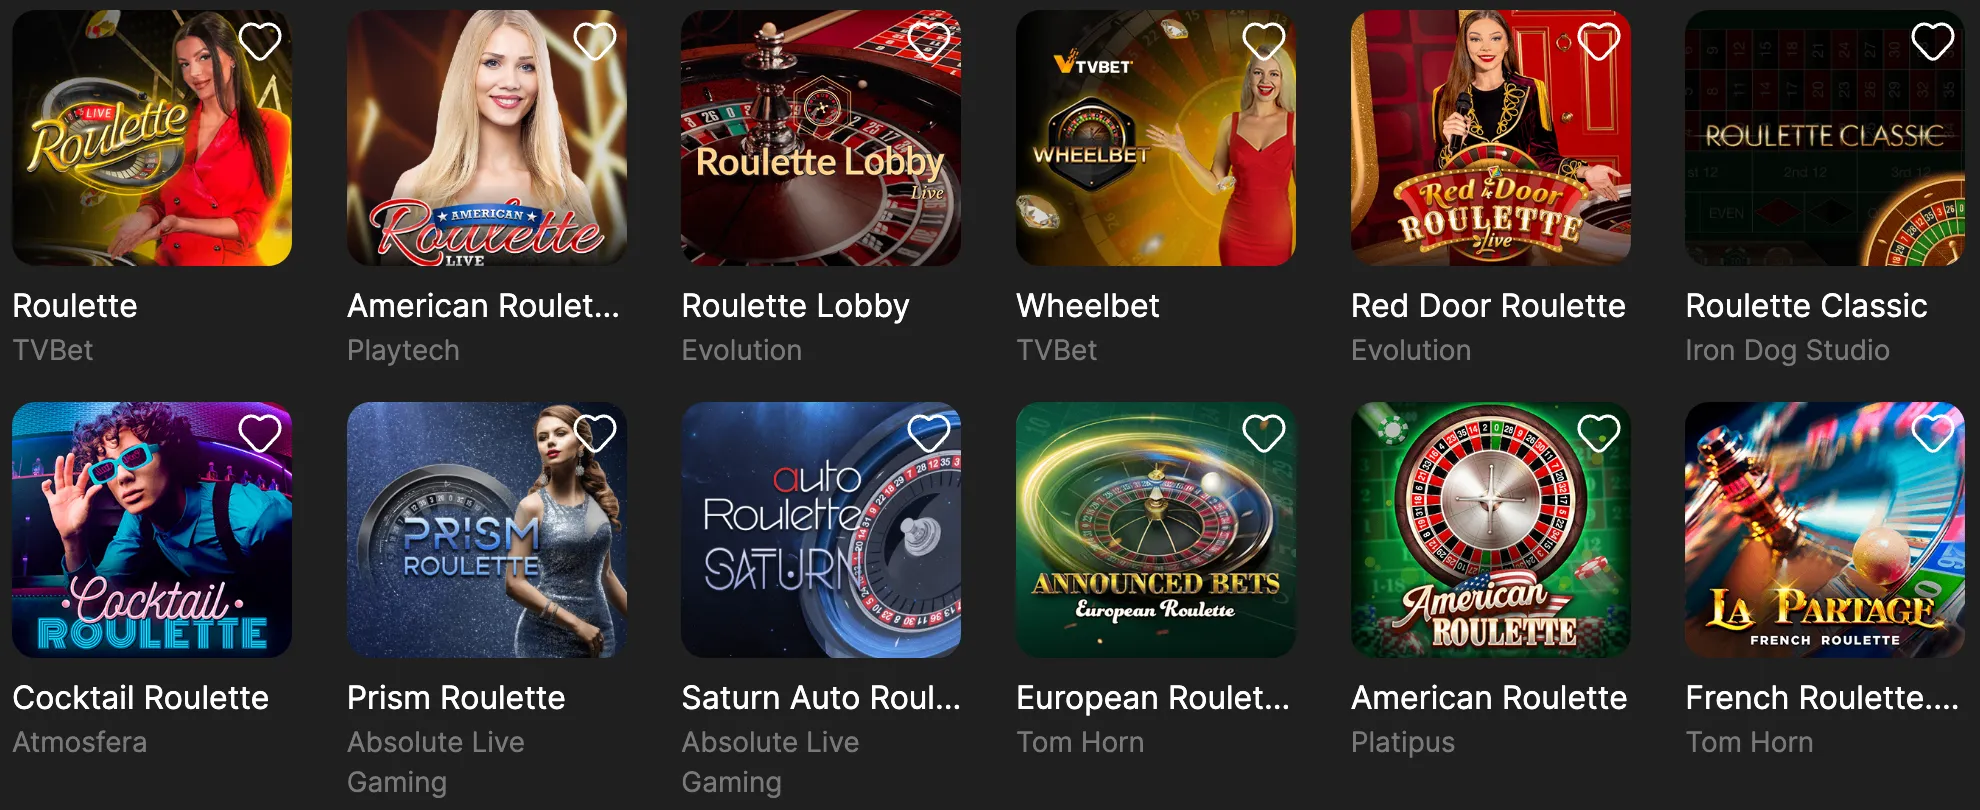Favorite the Cocktail Roulette game
Image resolution: width=1980 pixels, height=810 pixels.
(259, 433)
